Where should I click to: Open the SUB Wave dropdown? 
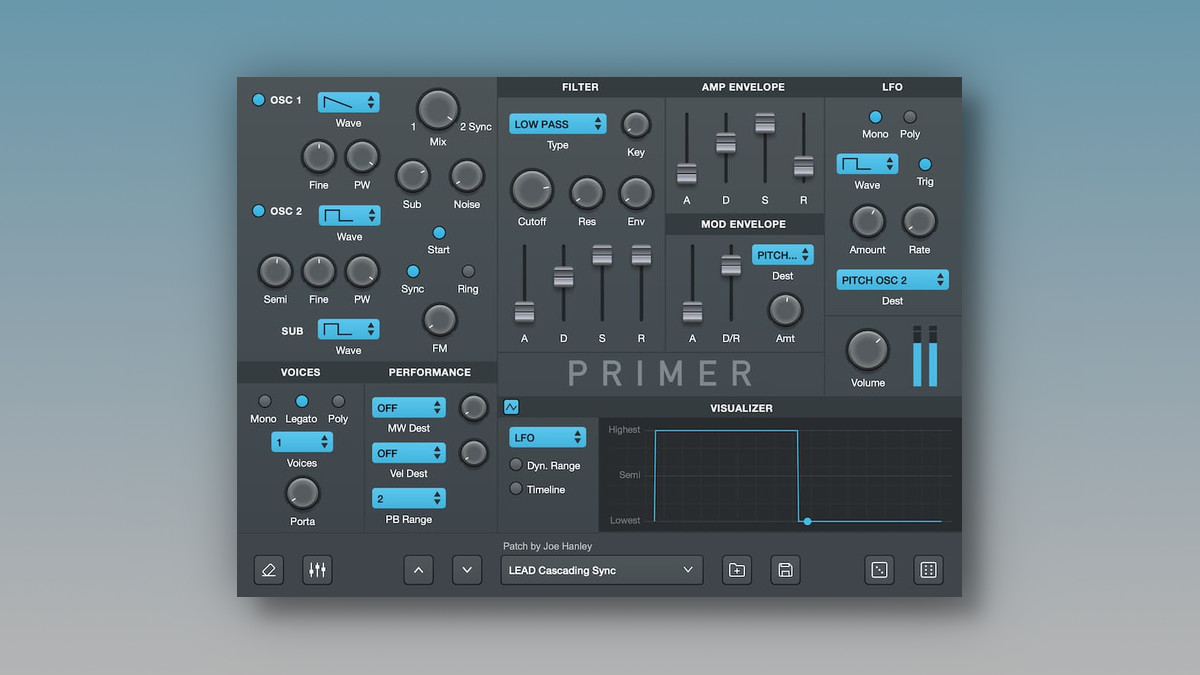(x=349, y=329)
